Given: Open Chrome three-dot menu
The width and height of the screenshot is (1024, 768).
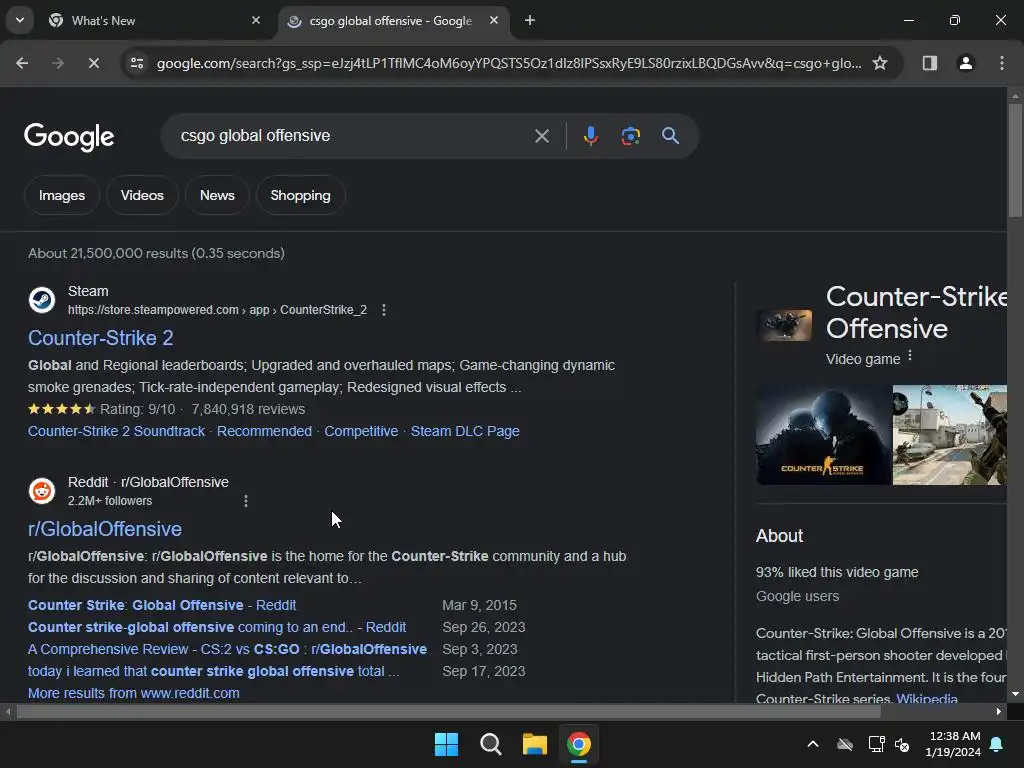Looking at the screenshot, I should (1001, 63).
